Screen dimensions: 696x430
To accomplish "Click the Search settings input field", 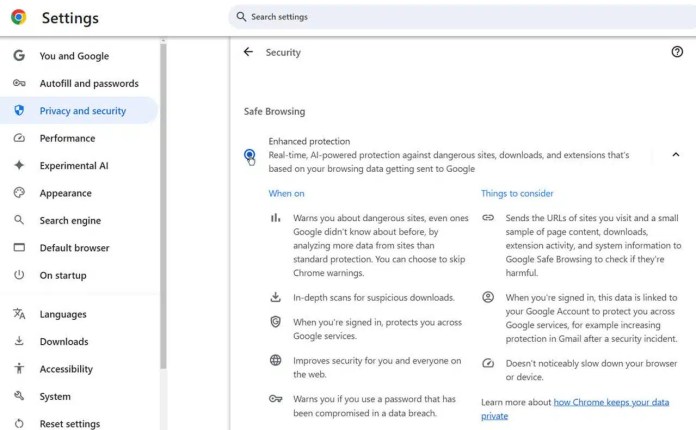I will (x=462, y=17).
